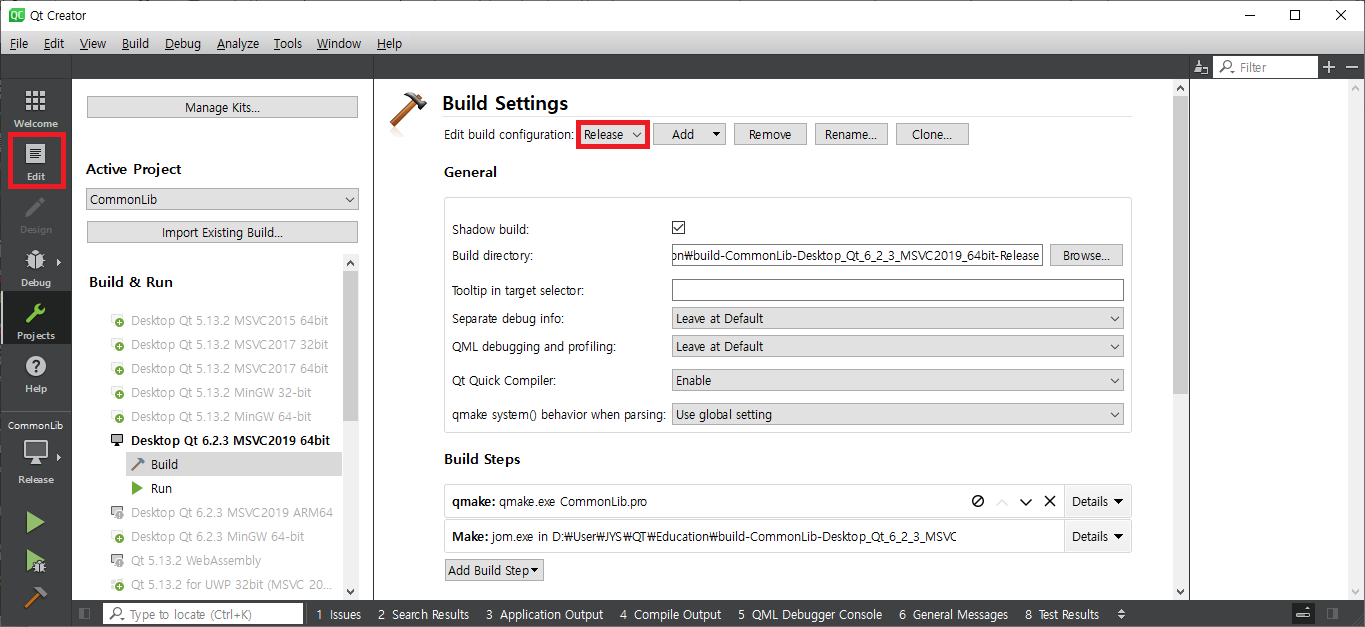Open qmake system() behavior dropdown
Image resolution: width=1365 pixels, height=627 pixels.
pos(898,414)
